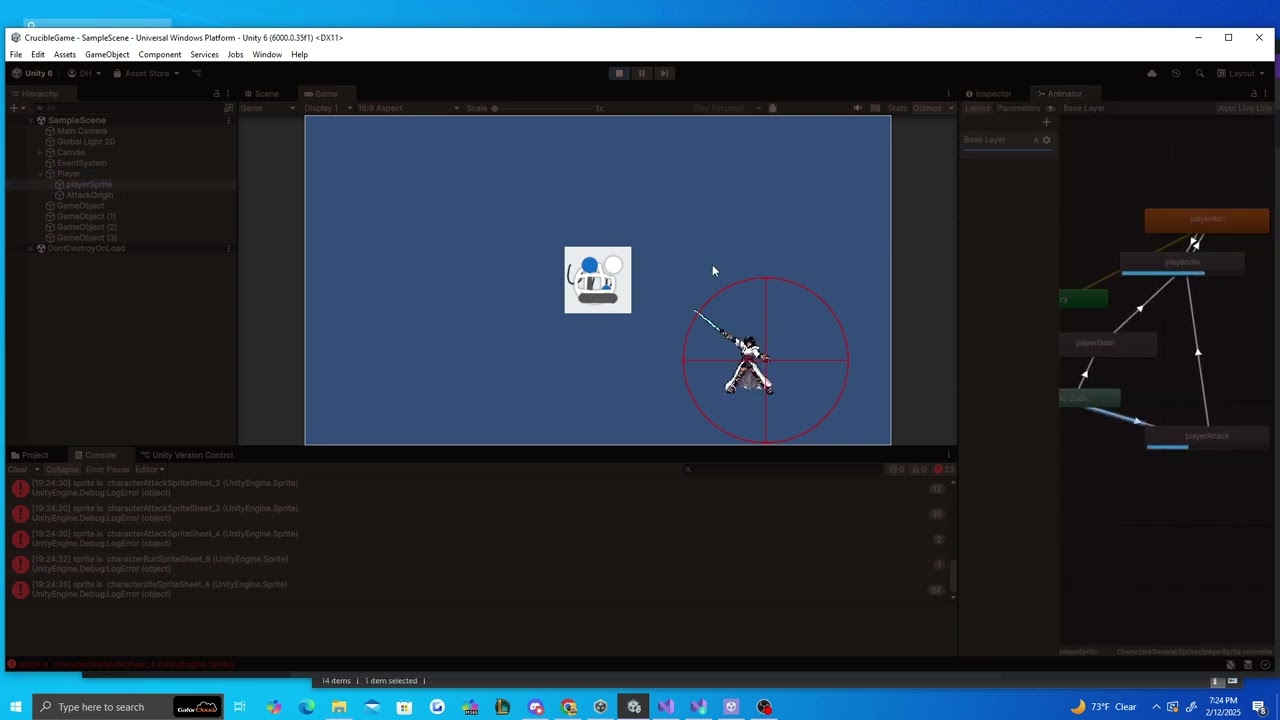The image size is (1280, 720).
Task: Select the playerAttack state in the Animator
Action: (x=1206, y=435)
